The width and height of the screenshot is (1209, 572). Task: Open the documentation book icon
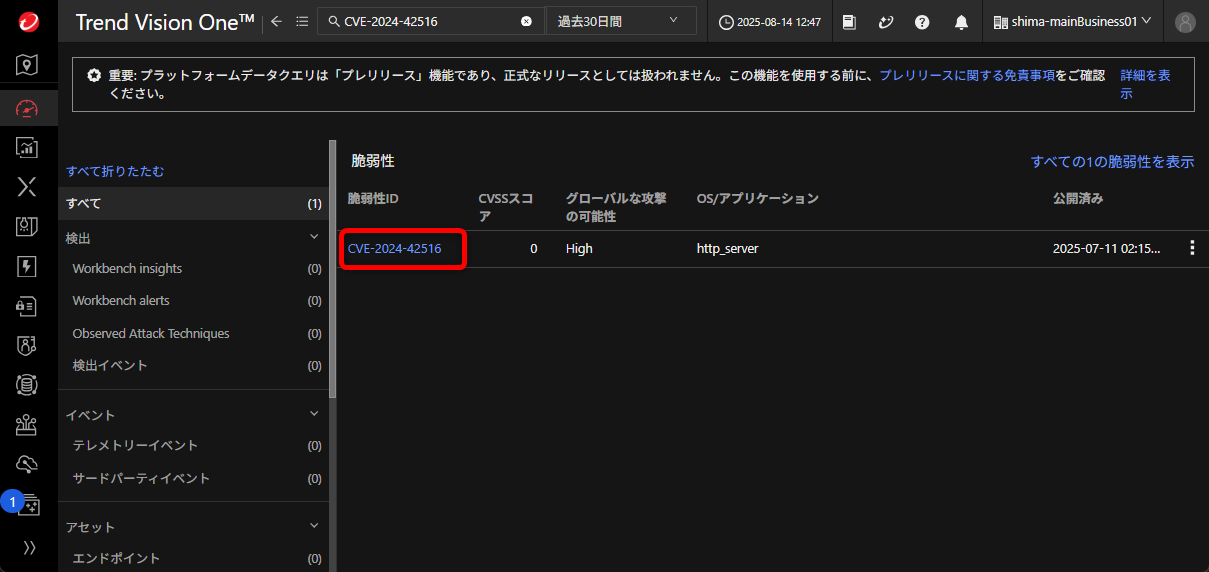click(849, 21)
